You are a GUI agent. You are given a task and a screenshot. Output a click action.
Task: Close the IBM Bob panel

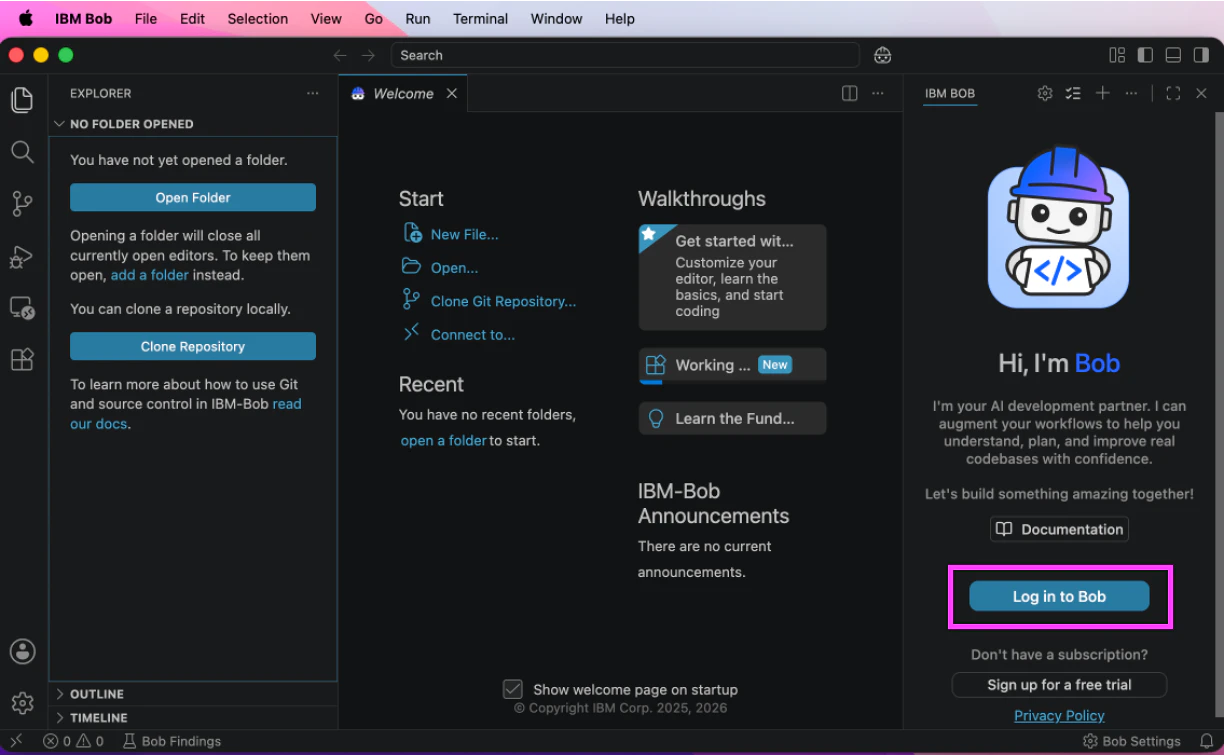[1202, 93]
